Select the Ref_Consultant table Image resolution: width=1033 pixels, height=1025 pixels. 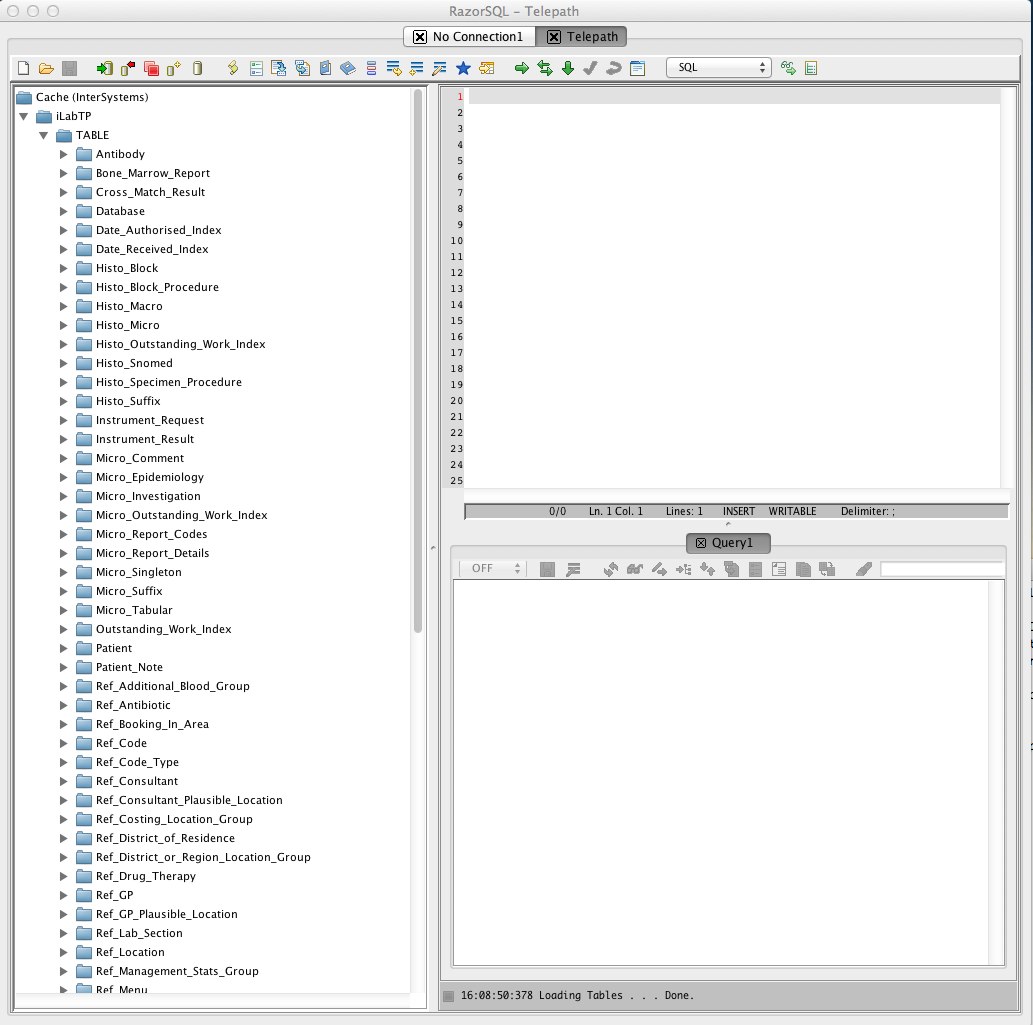point(136,781)
